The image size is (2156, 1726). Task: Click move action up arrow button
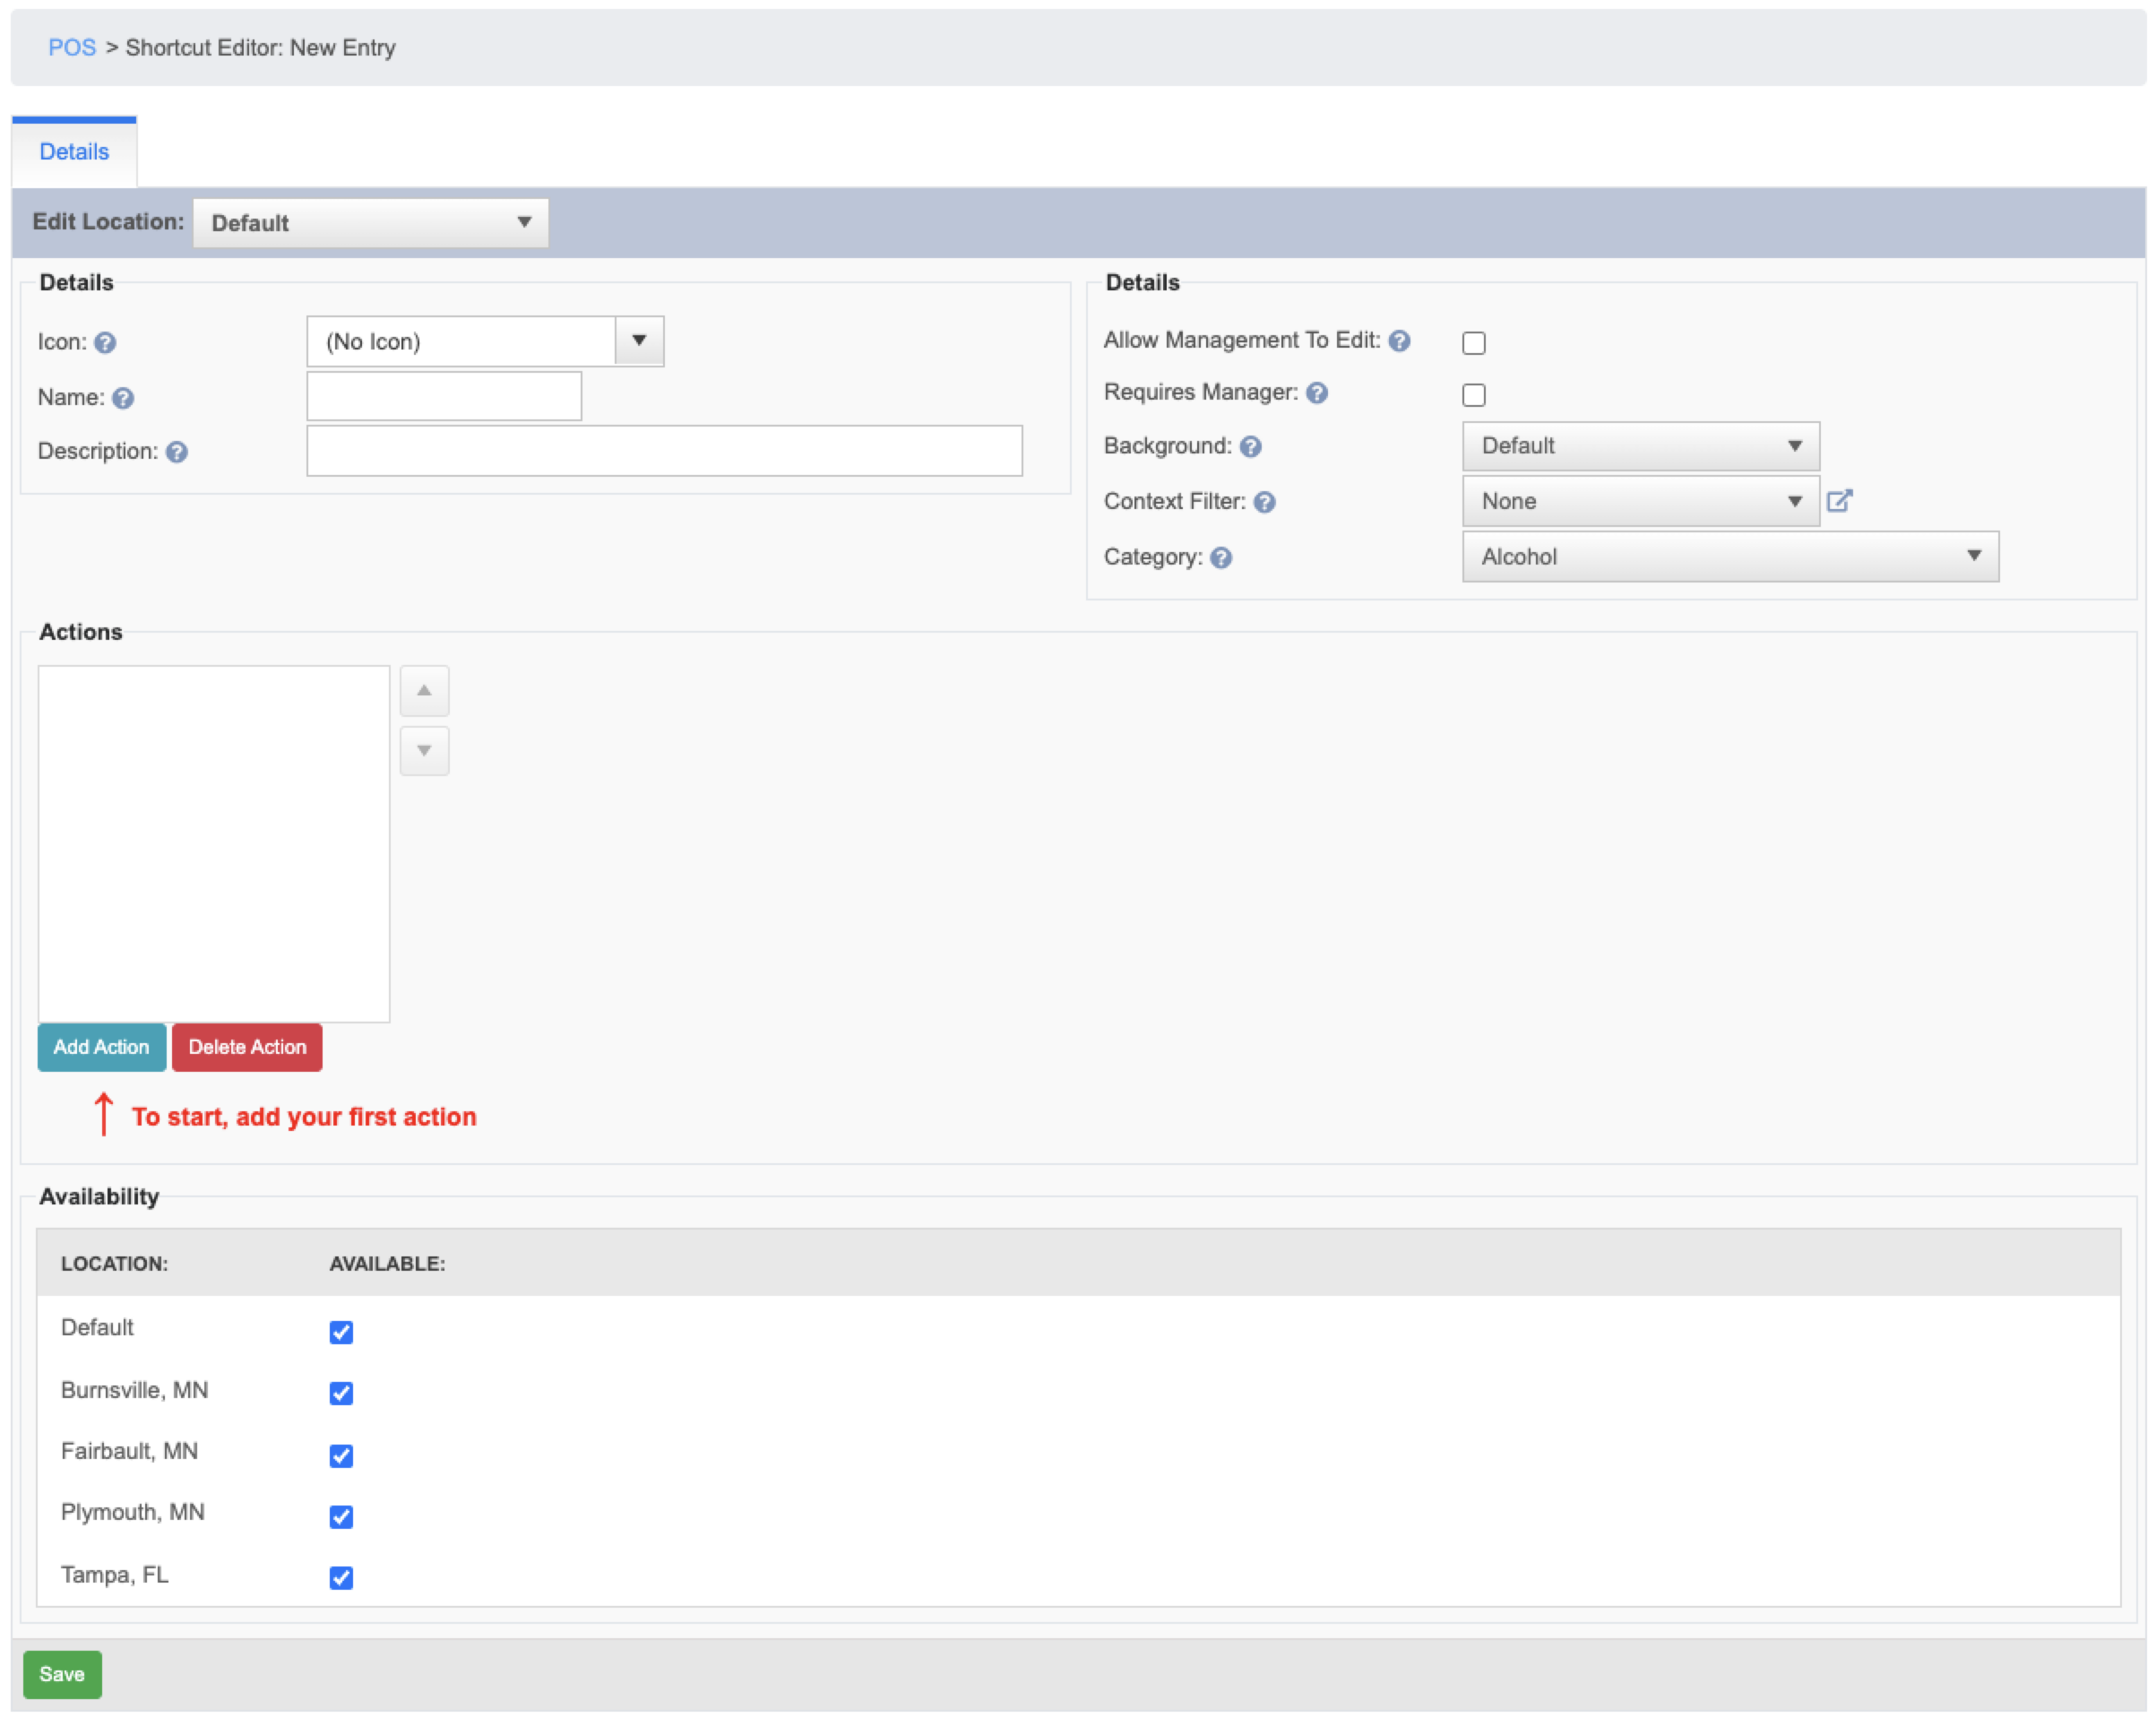[424, 691]
